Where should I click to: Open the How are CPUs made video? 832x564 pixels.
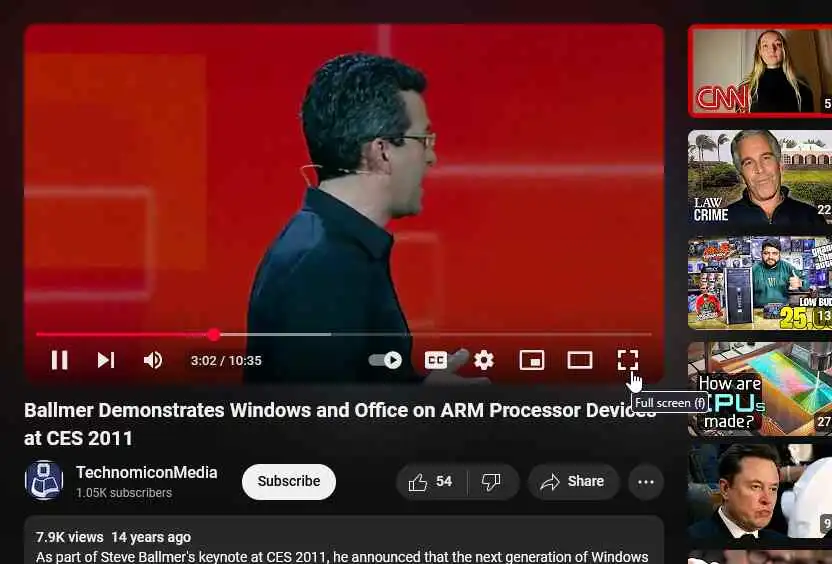760,389
